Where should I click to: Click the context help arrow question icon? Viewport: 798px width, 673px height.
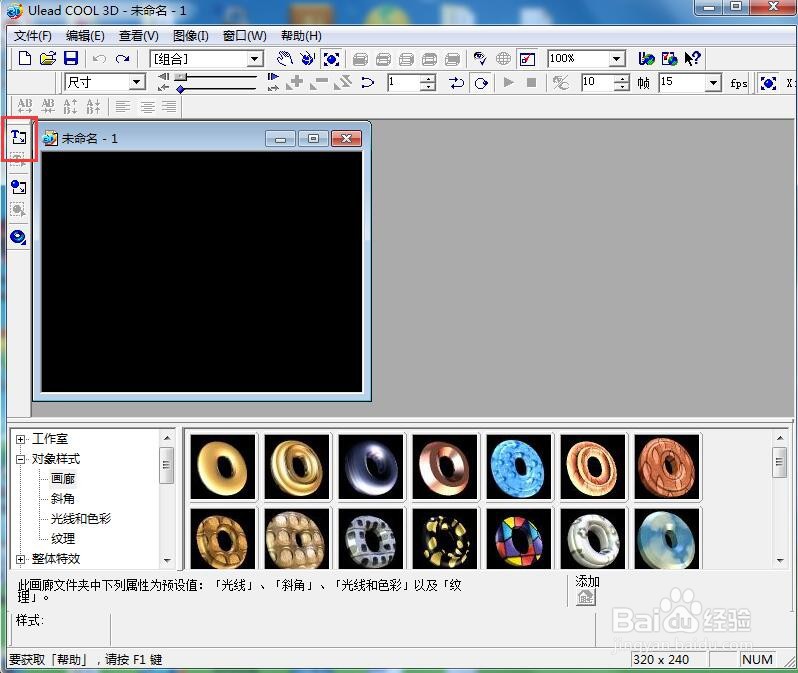point(693,59)
